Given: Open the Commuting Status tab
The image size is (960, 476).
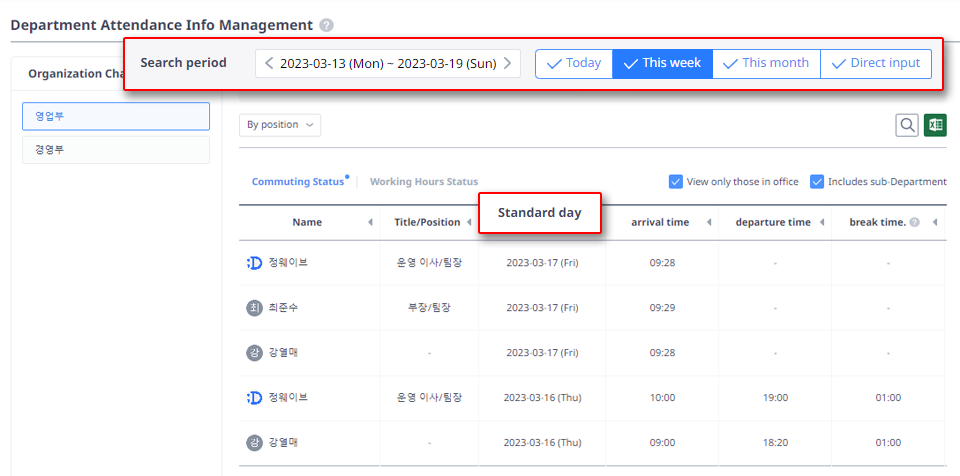Looking at the screenshot, I should coord(297,182).
